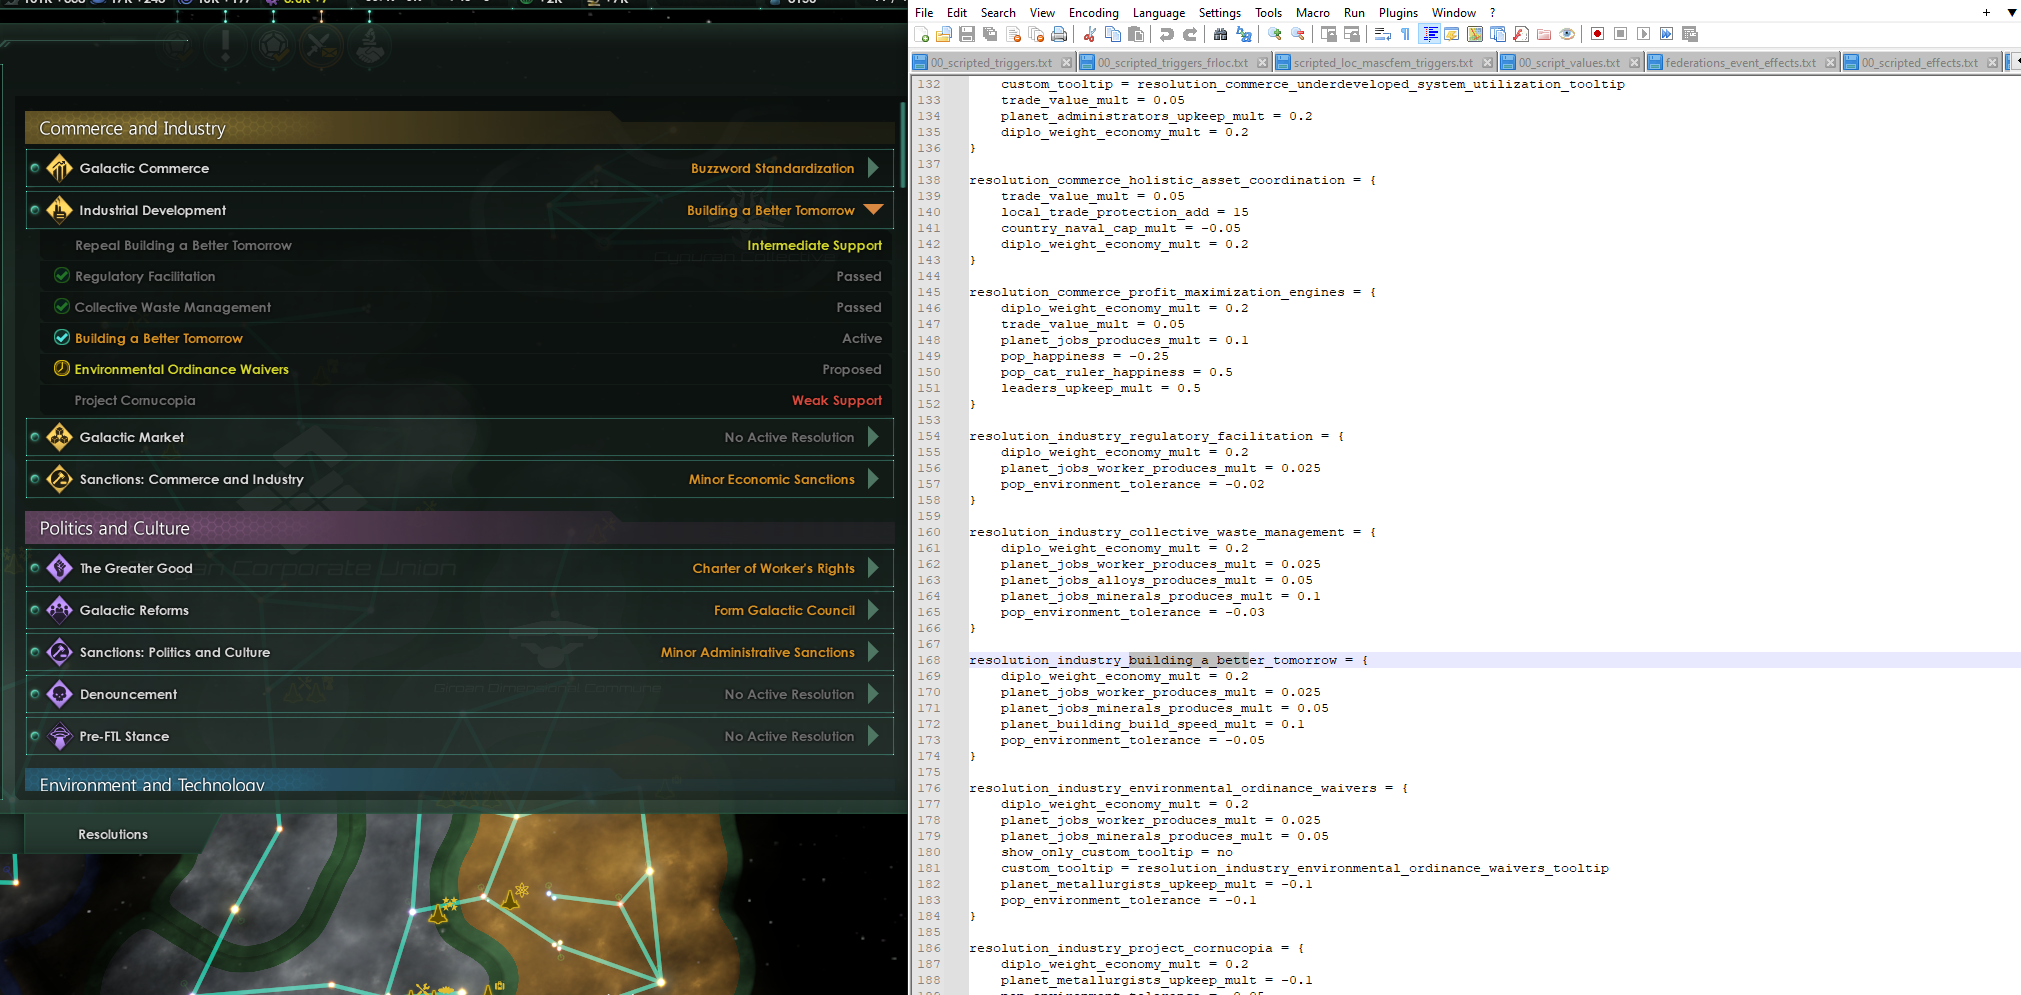Open the Function List icon
The height and width of the screenshot is (995, 2021).
coord(1521,34)
